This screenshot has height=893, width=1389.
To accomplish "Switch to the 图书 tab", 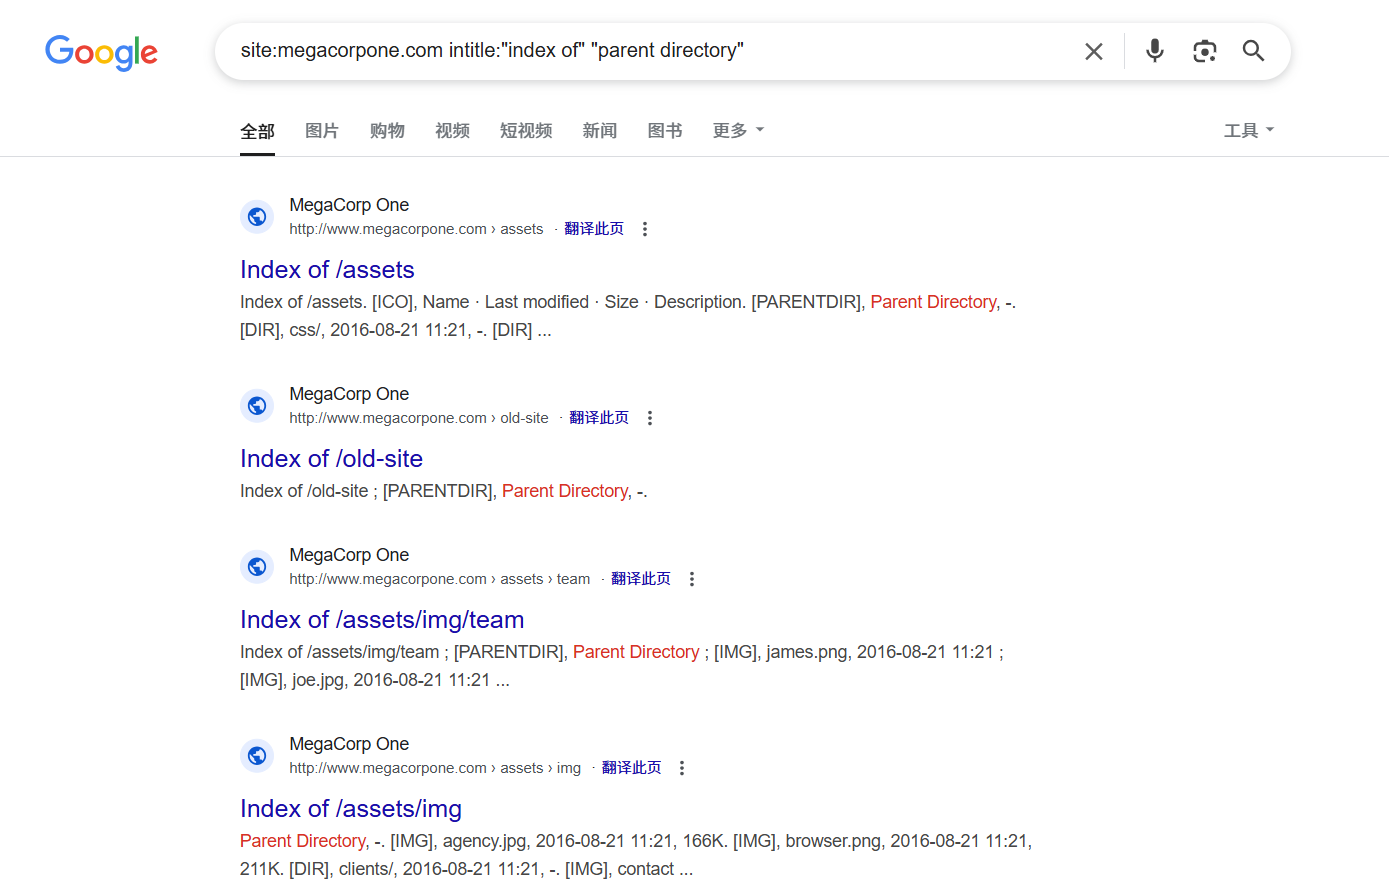I will coord(665,131).
